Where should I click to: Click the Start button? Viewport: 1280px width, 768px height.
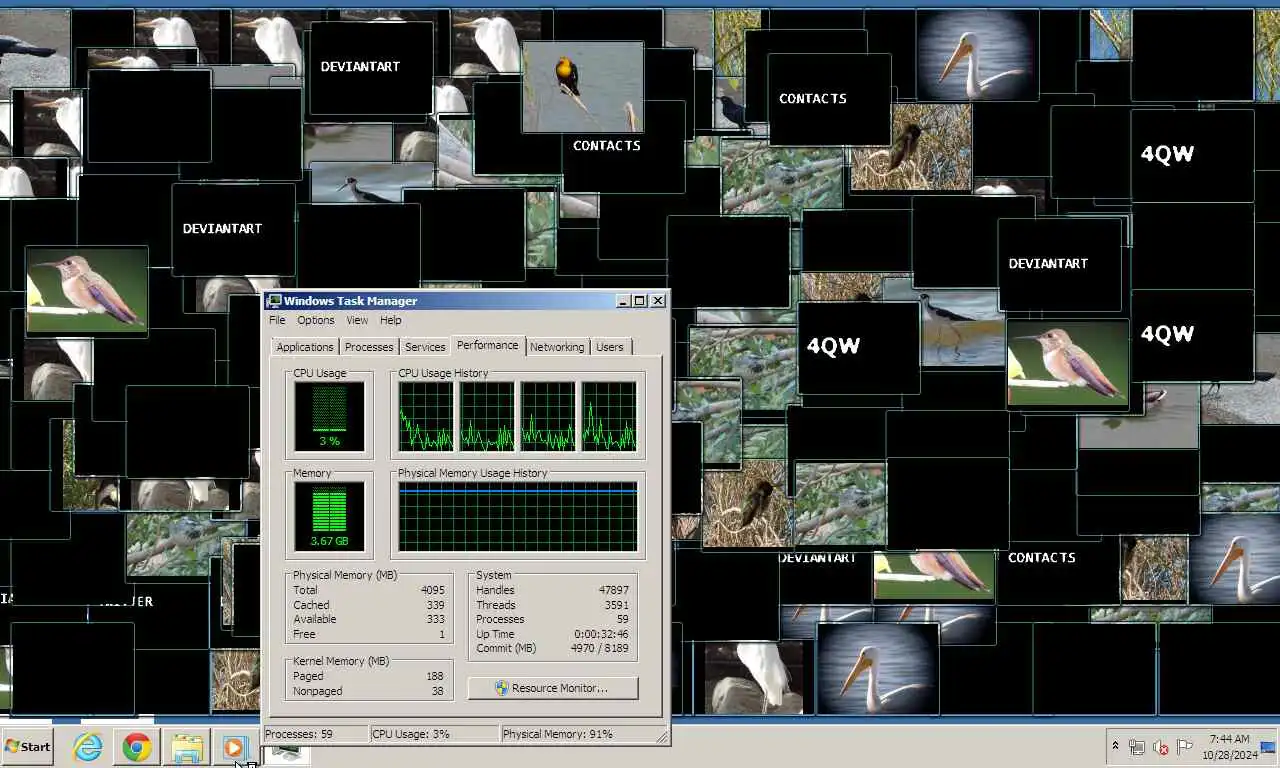point(27,747)
